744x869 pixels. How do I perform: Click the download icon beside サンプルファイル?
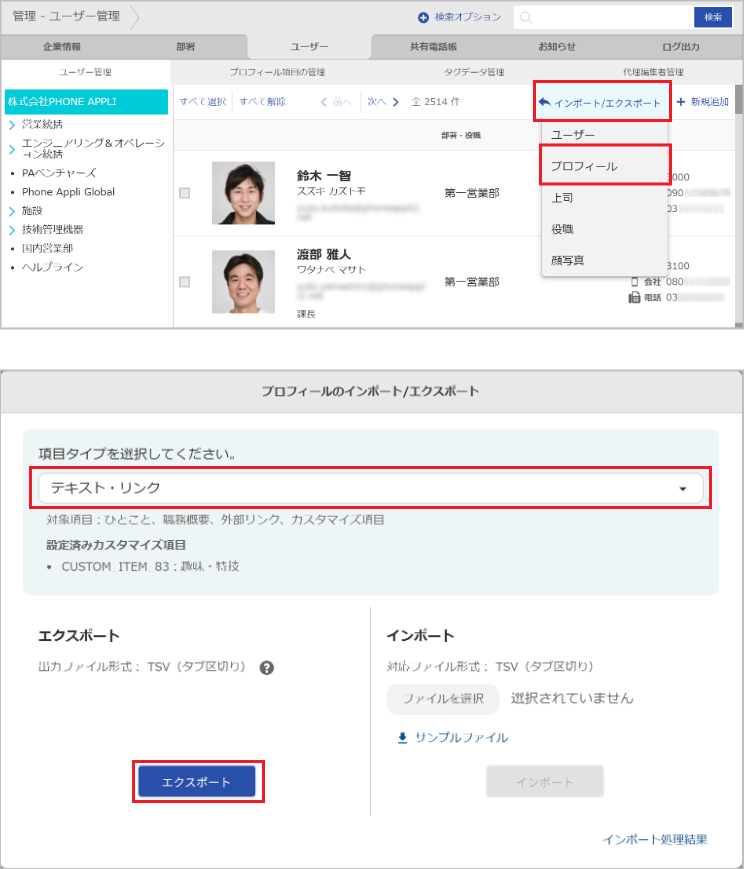(402, 738)
